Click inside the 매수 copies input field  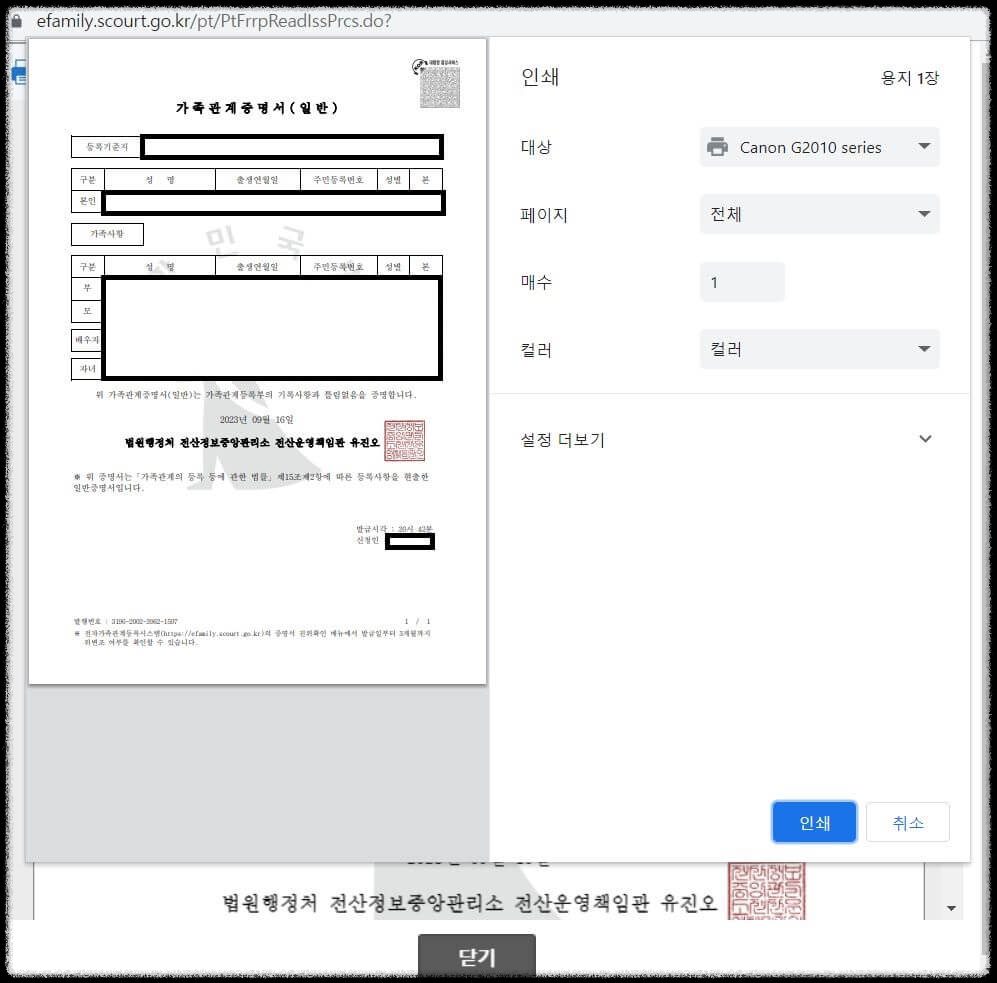(741, 283)
